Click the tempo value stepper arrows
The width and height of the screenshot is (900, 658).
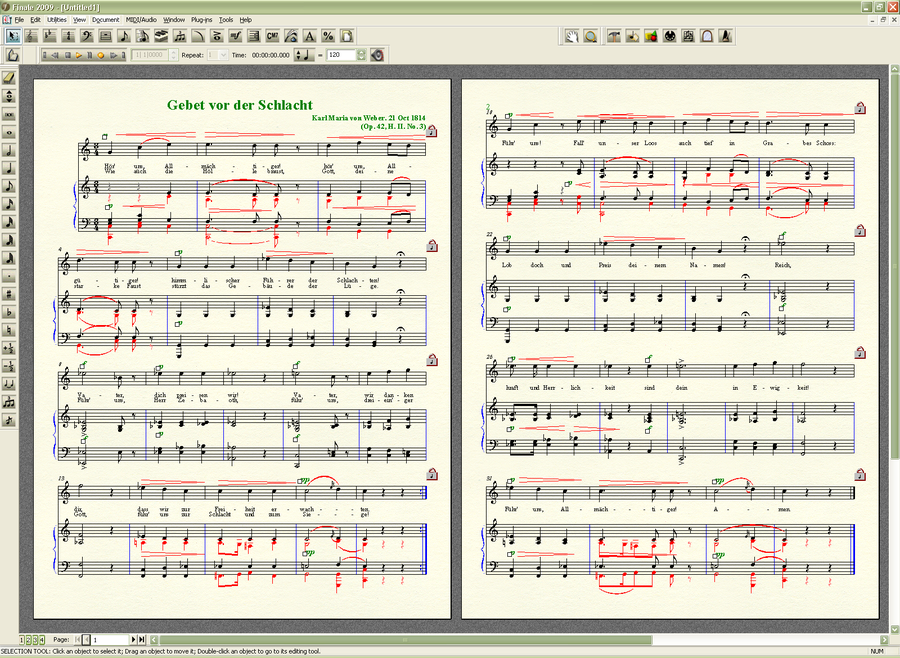tap(361, 55)
